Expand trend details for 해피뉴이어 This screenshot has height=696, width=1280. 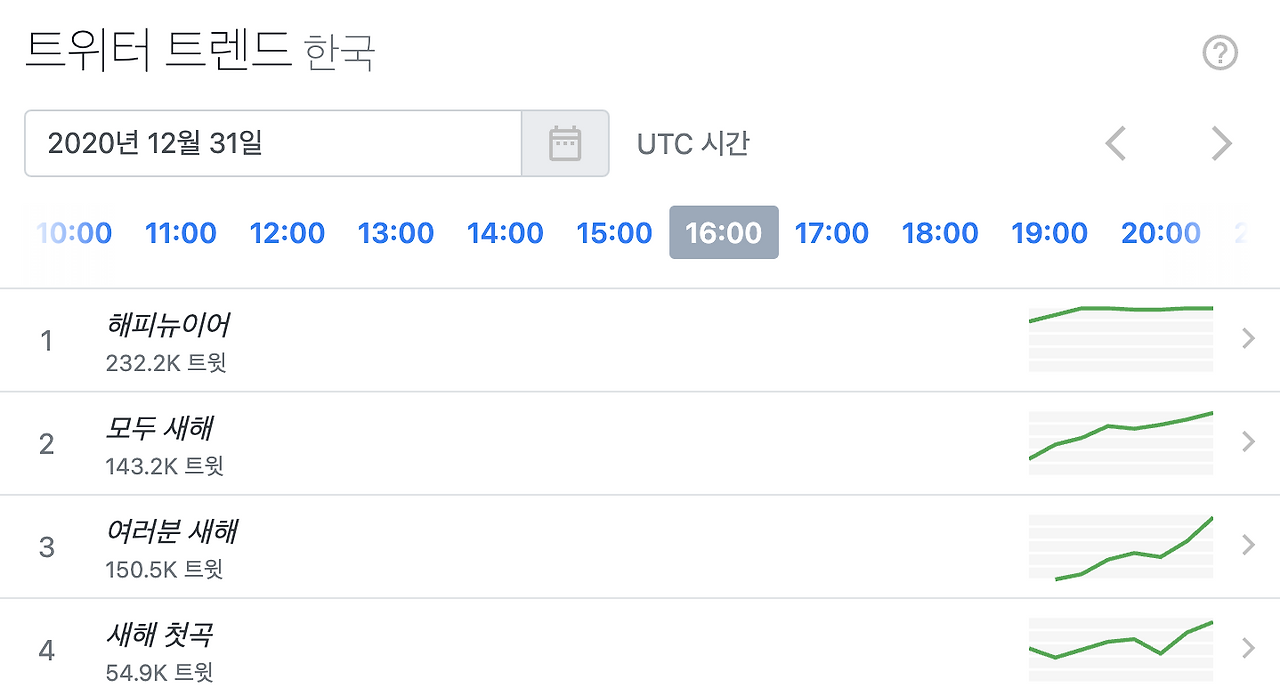pos(1246,339)
